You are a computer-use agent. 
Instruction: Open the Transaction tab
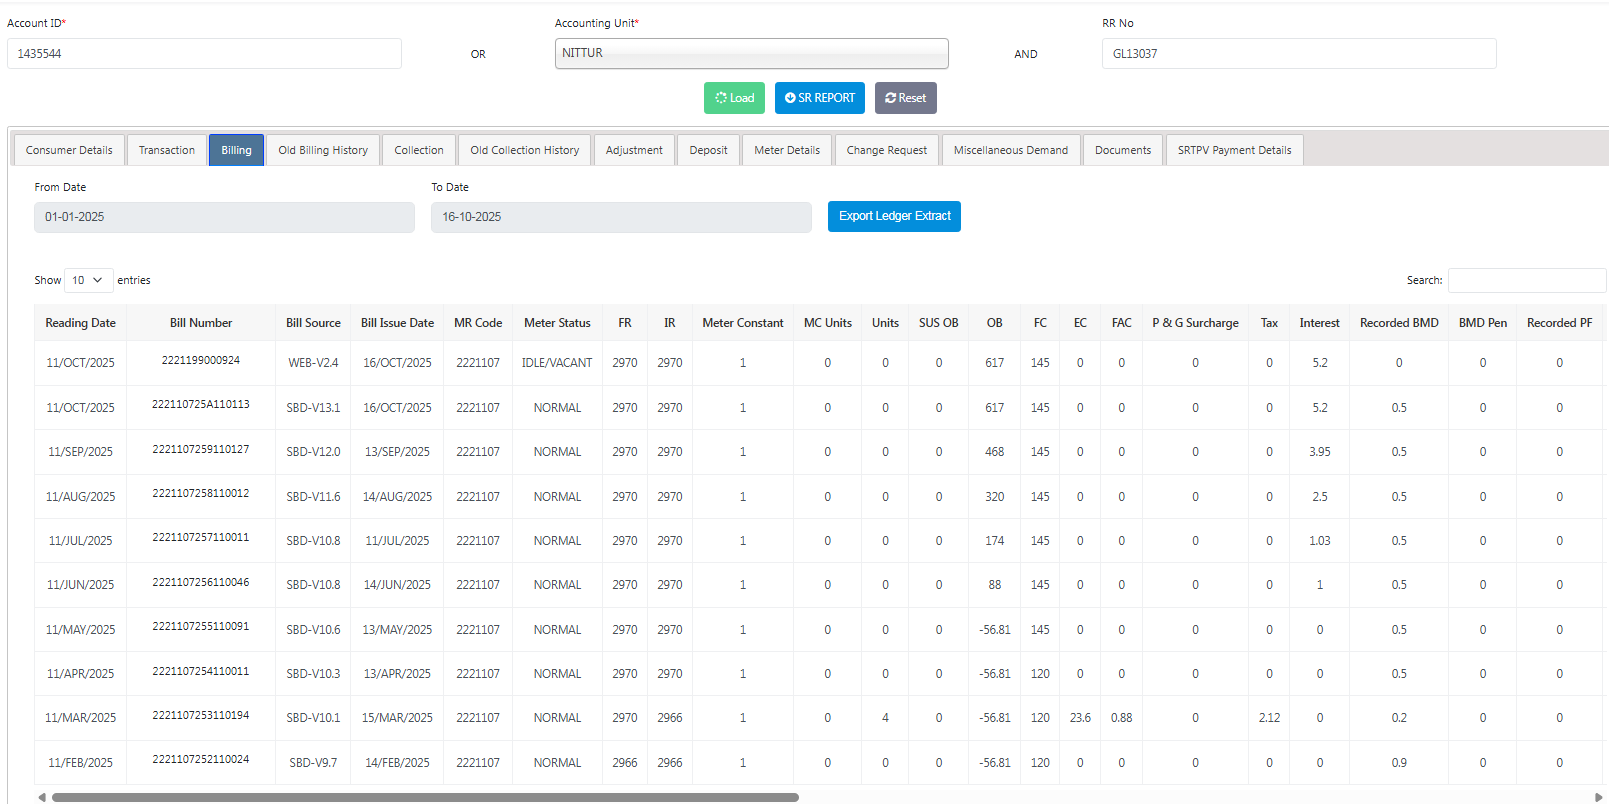166,150
